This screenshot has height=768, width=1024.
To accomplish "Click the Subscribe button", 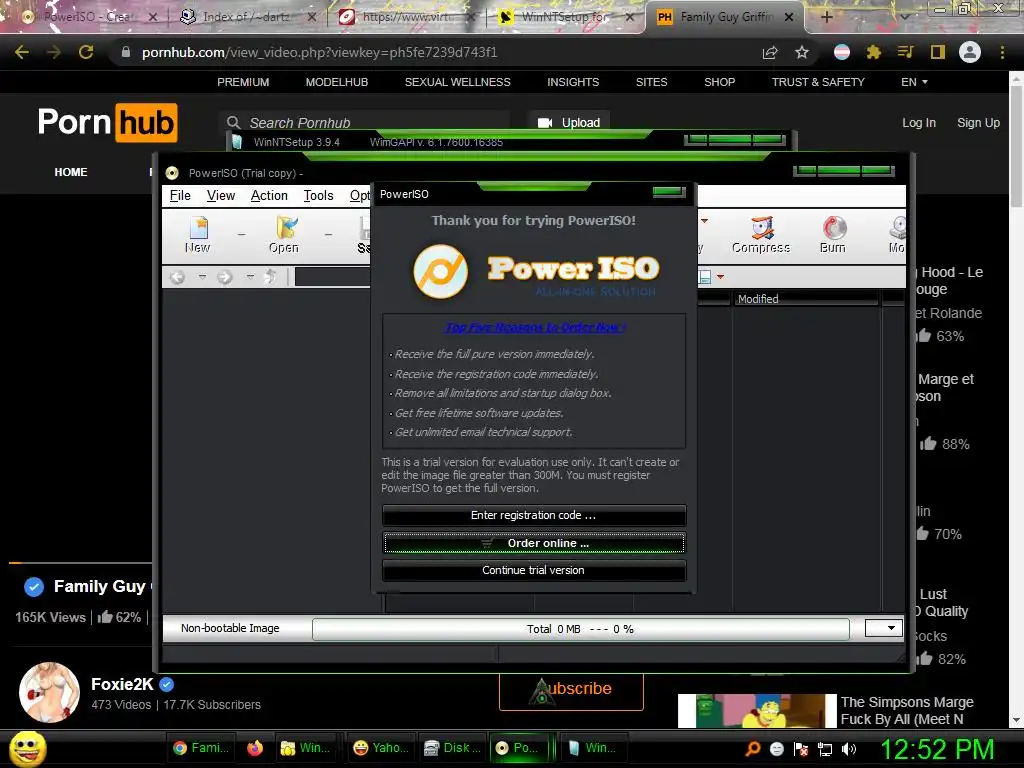I will point(571,691).
